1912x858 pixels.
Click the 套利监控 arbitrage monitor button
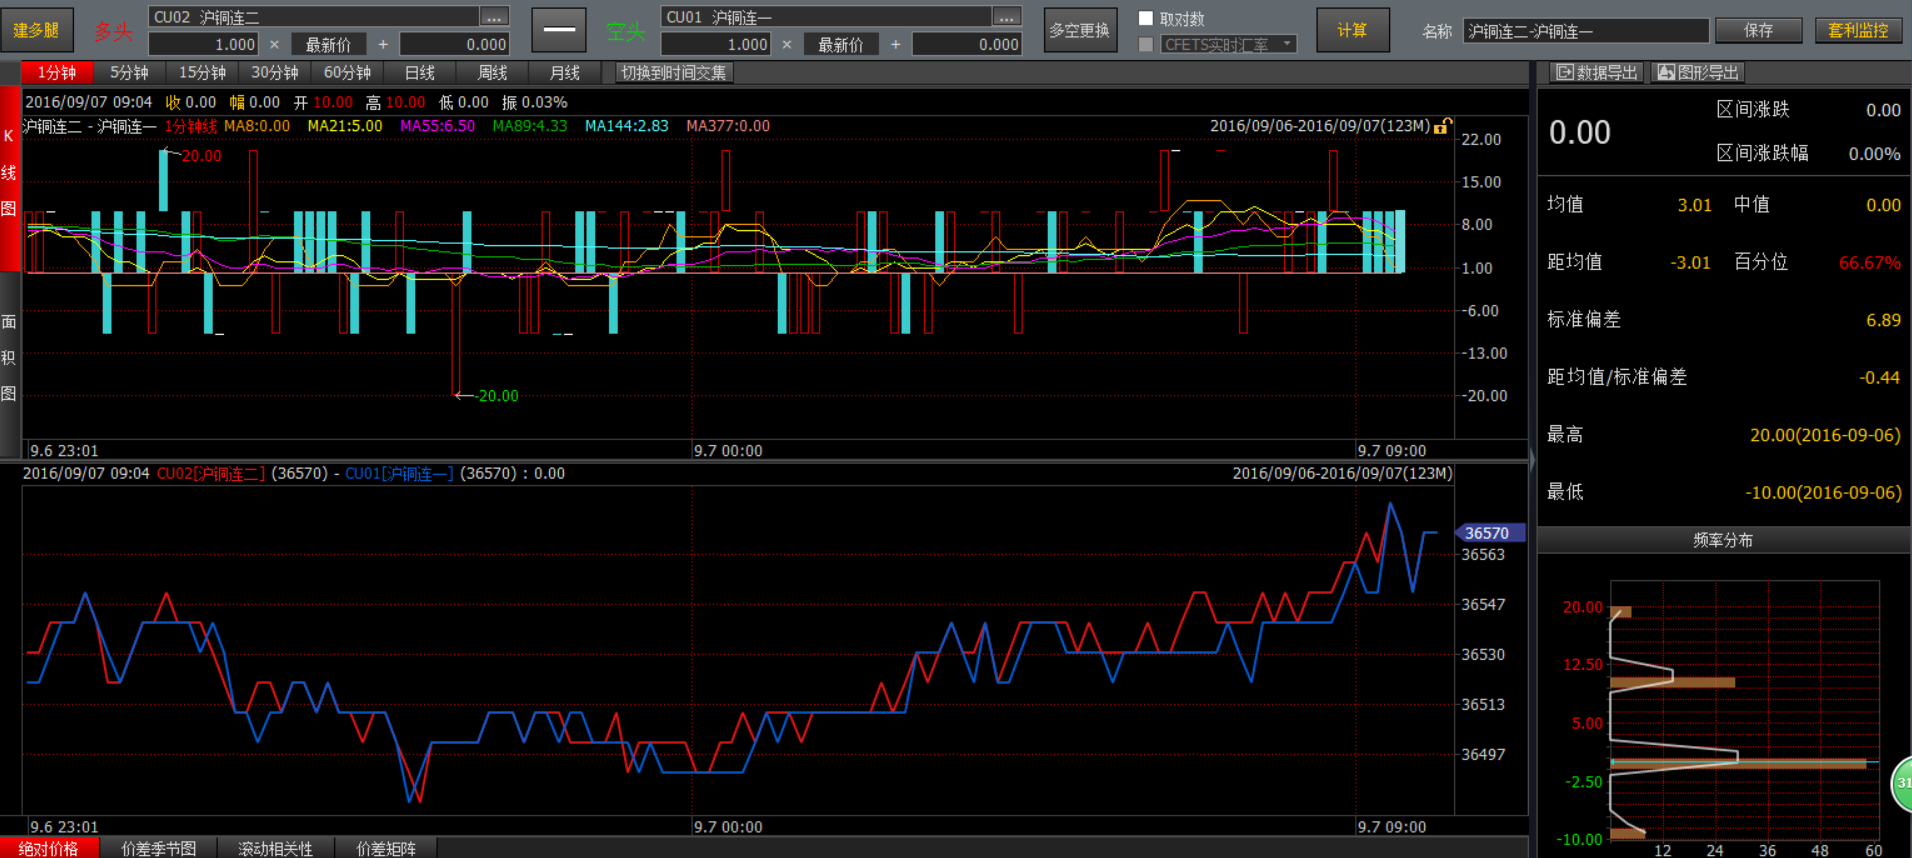tap(1858, 30)
